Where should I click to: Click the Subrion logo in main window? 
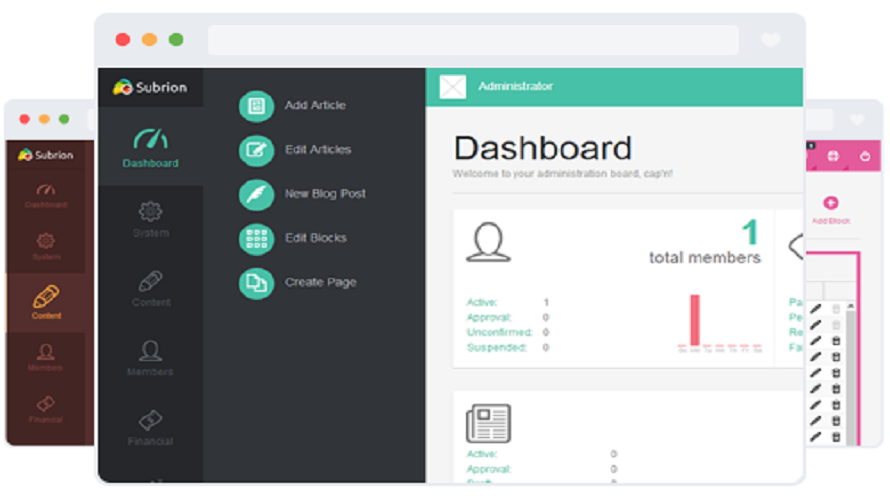point(150,87)
